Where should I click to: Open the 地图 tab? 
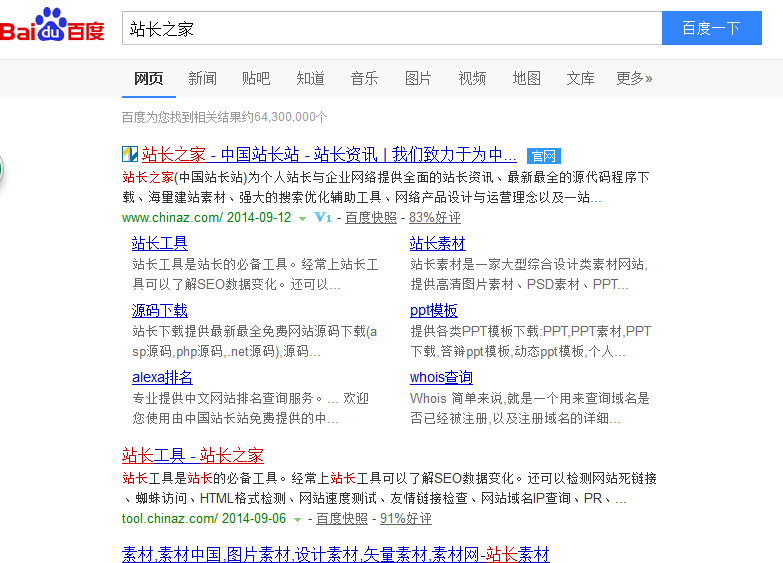526,78
